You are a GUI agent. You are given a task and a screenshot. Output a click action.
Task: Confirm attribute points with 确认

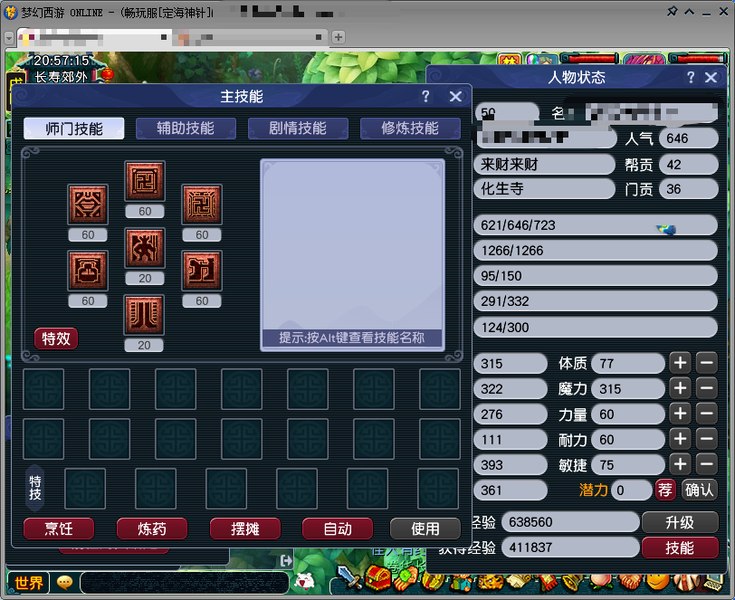coord(699,490)
